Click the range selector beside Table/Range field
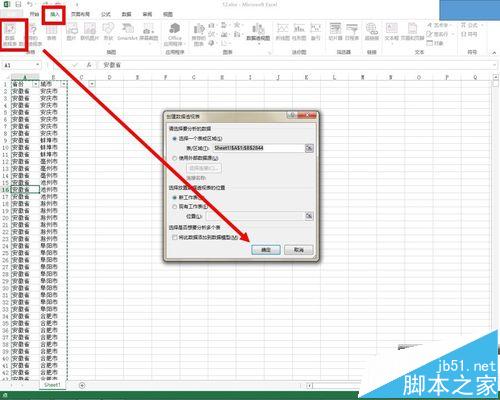500x400 pixels. pyautogui.click(x=309, y=148)
